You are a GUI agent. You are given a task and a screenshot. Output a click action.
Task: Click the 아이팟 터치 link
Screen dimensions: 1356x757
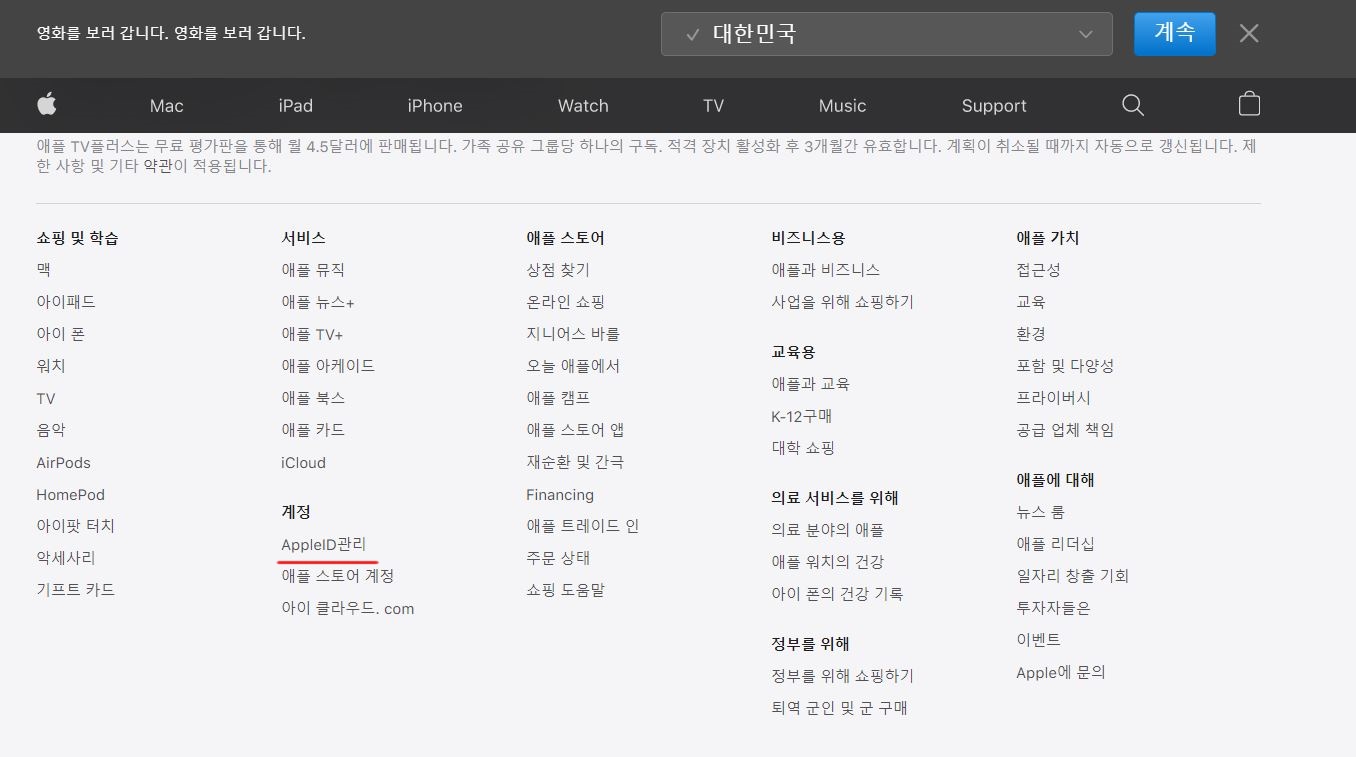[x=76, y=526]
